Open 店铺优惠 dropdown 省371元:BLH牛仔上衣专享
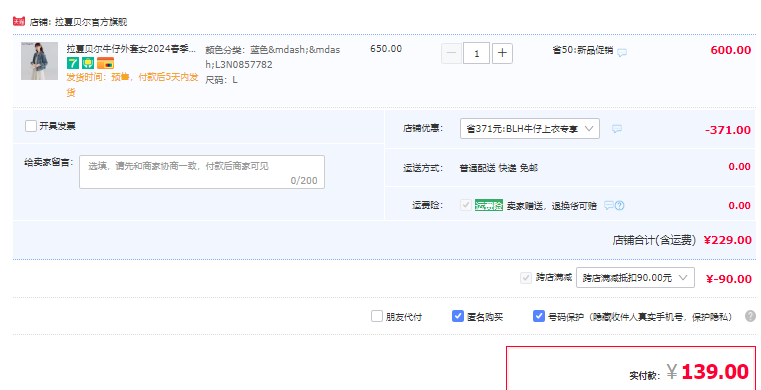The height and width of the screenshot is (390, 761). coord(529,129)
